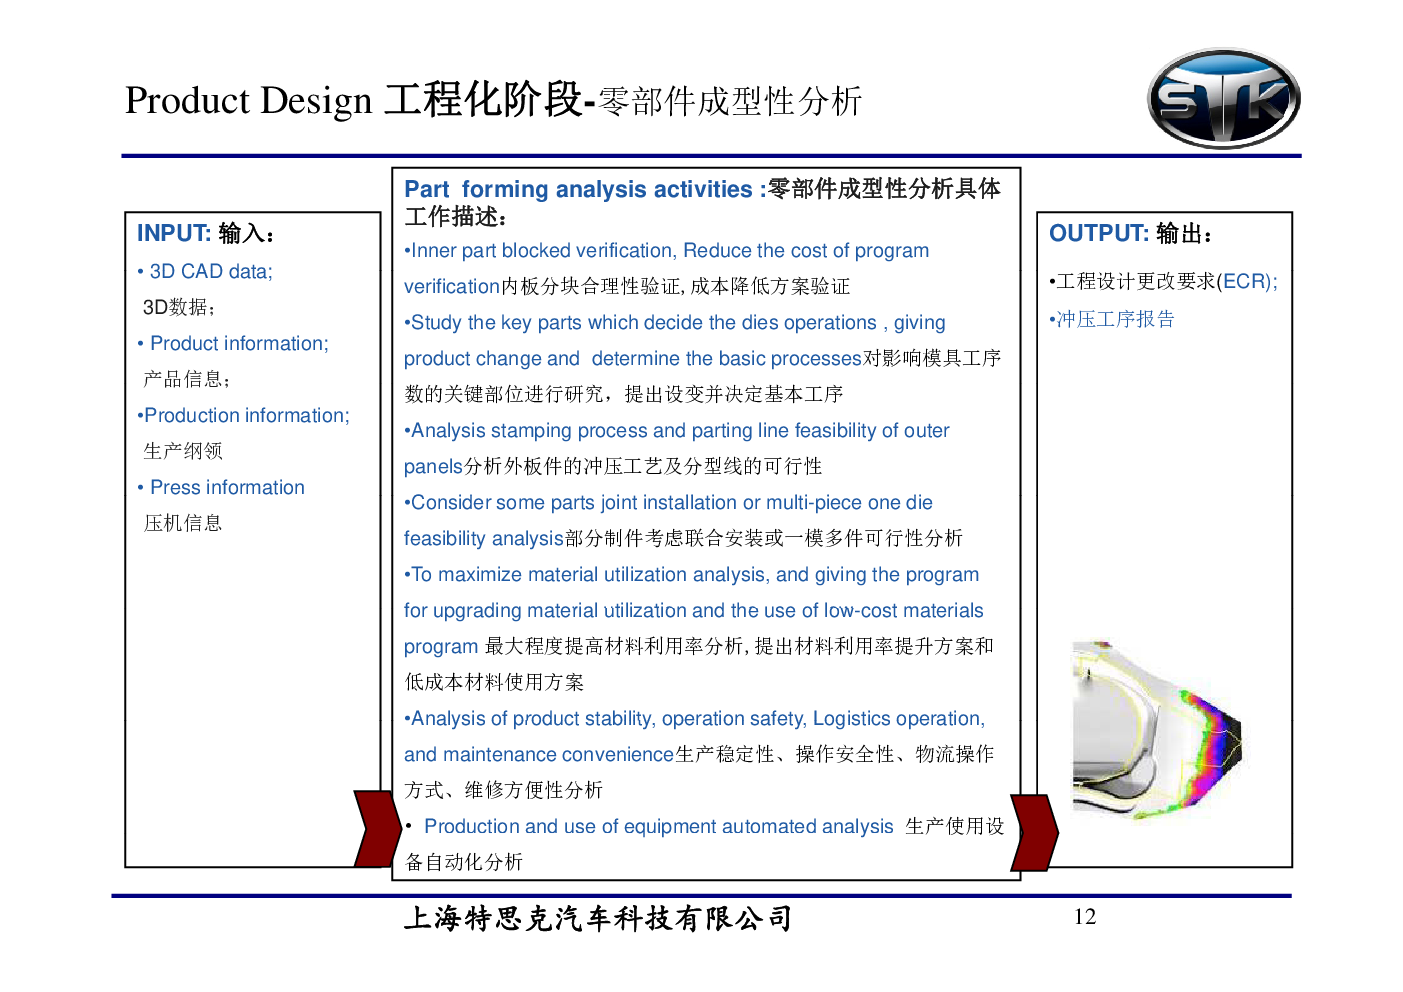The height and width of the screenshot is (992, 1403).
Task: Click '低成本材料使用方案' line
Action: click(494, 683)
